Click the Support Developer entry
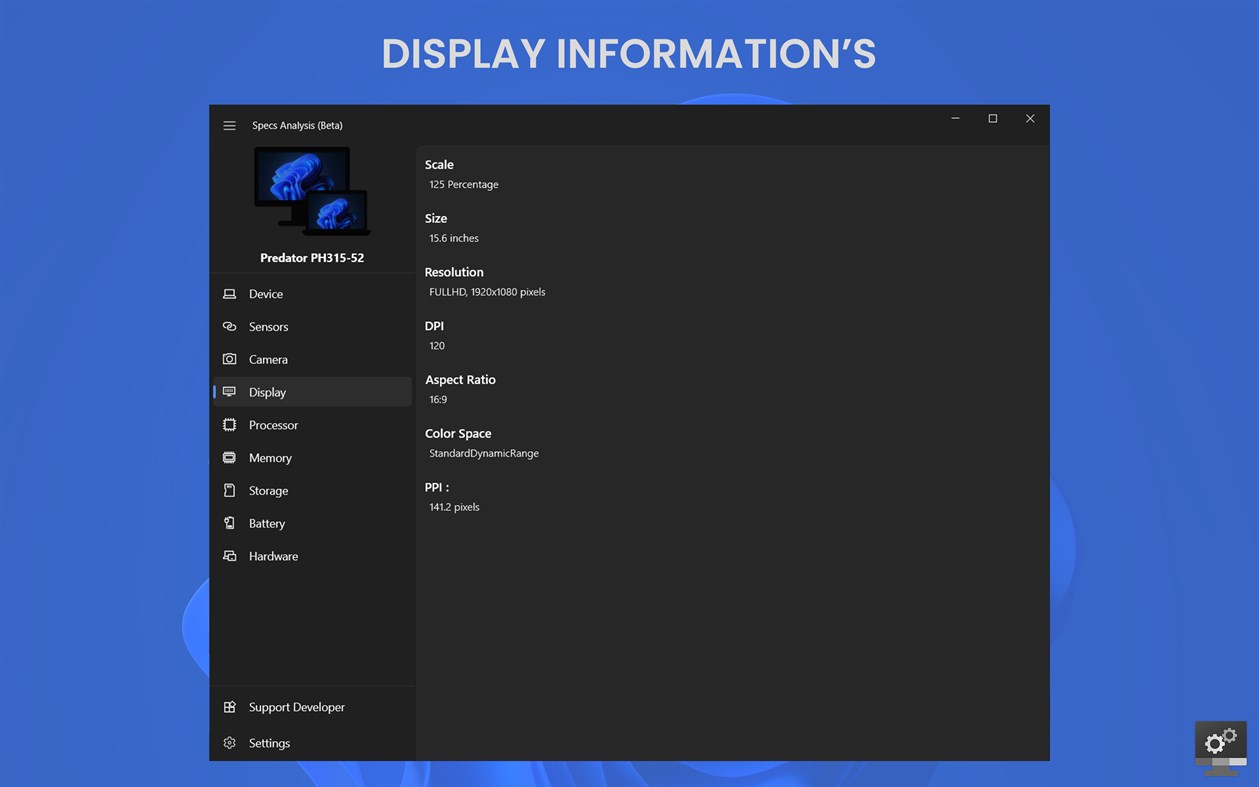 pyautogui.click(x=296, y=707)
